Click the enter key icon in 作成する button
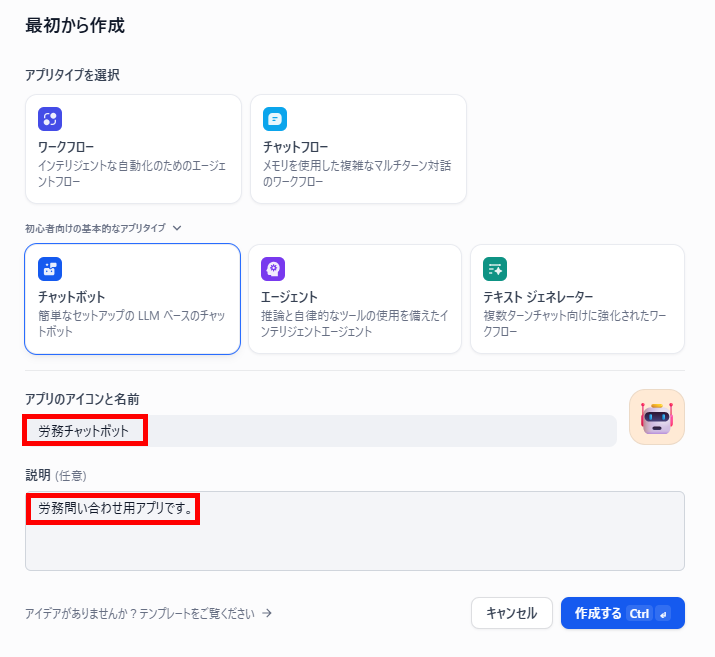 (663, 614)
